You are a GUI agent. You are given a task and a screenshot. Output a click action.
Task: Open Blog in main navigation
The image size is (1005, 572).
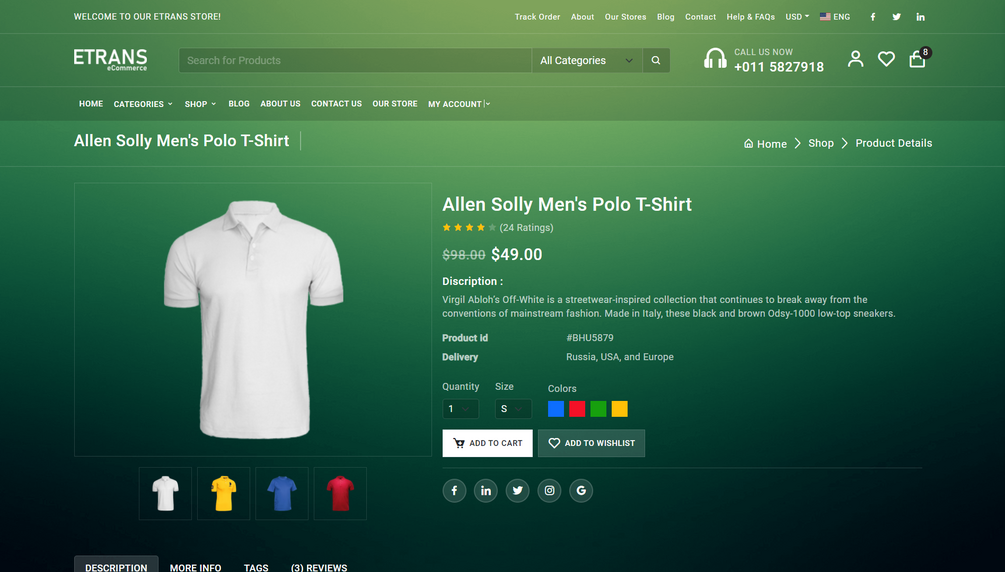point(239,104)
